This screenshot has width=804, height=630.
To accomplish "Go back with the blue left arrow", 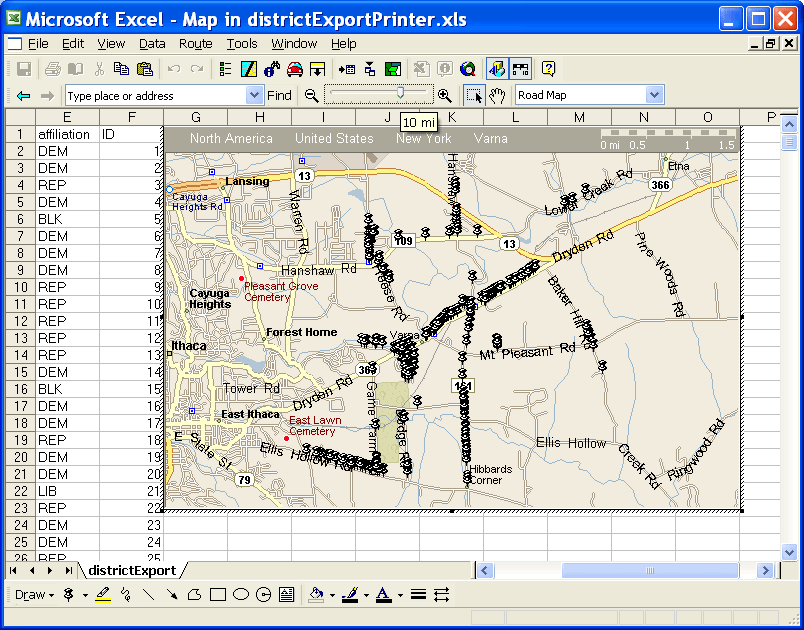I will coord(24,96).
